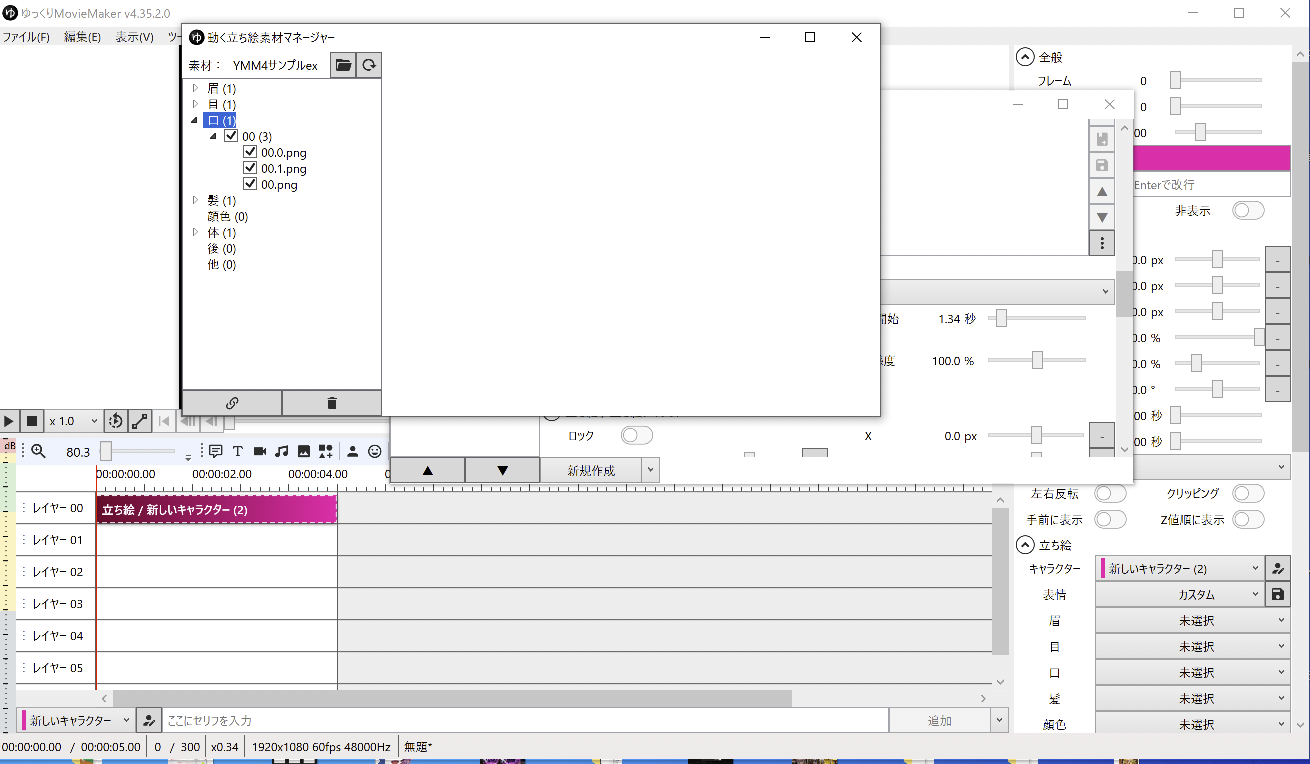The width and height of the screenshot is (1310, 764).
Task: Click the trash delete button
Action: click(x=332, y=403)
